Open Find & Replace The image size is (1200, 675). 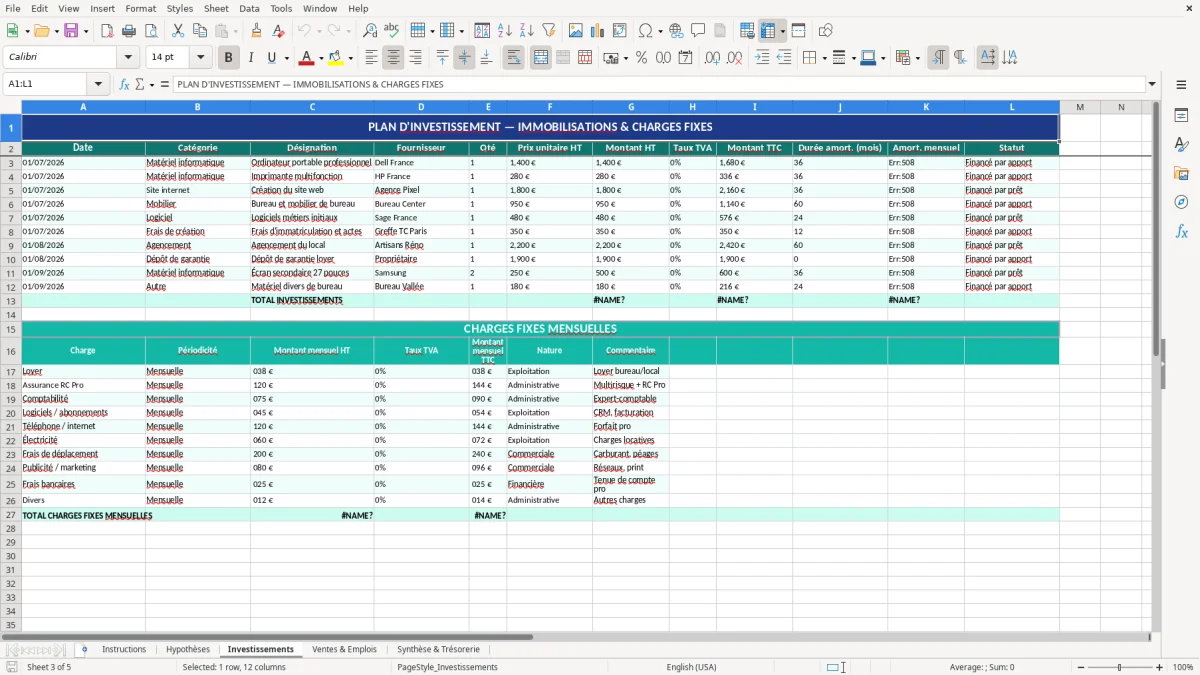click(370, 31)
